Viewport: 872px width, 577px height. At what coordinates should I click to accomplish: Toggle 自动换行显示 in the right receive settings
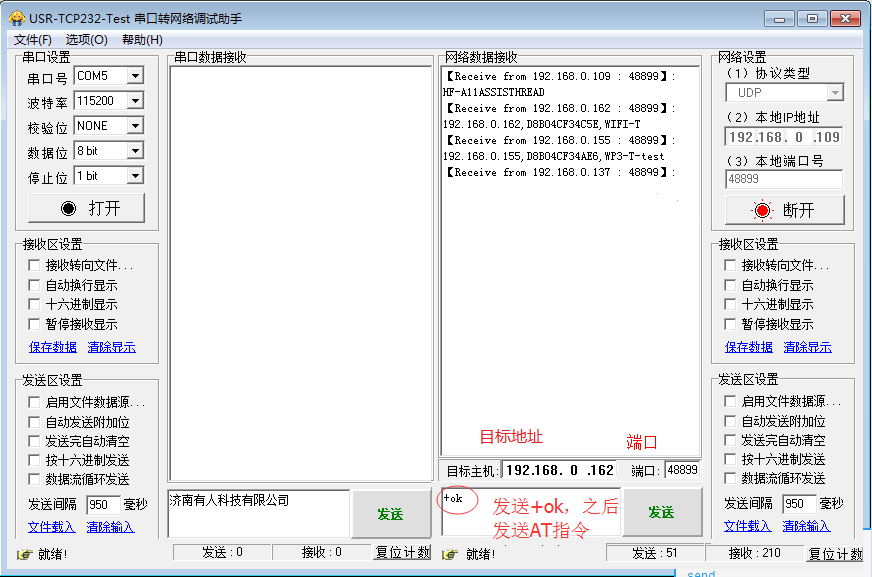coord(732,285)
